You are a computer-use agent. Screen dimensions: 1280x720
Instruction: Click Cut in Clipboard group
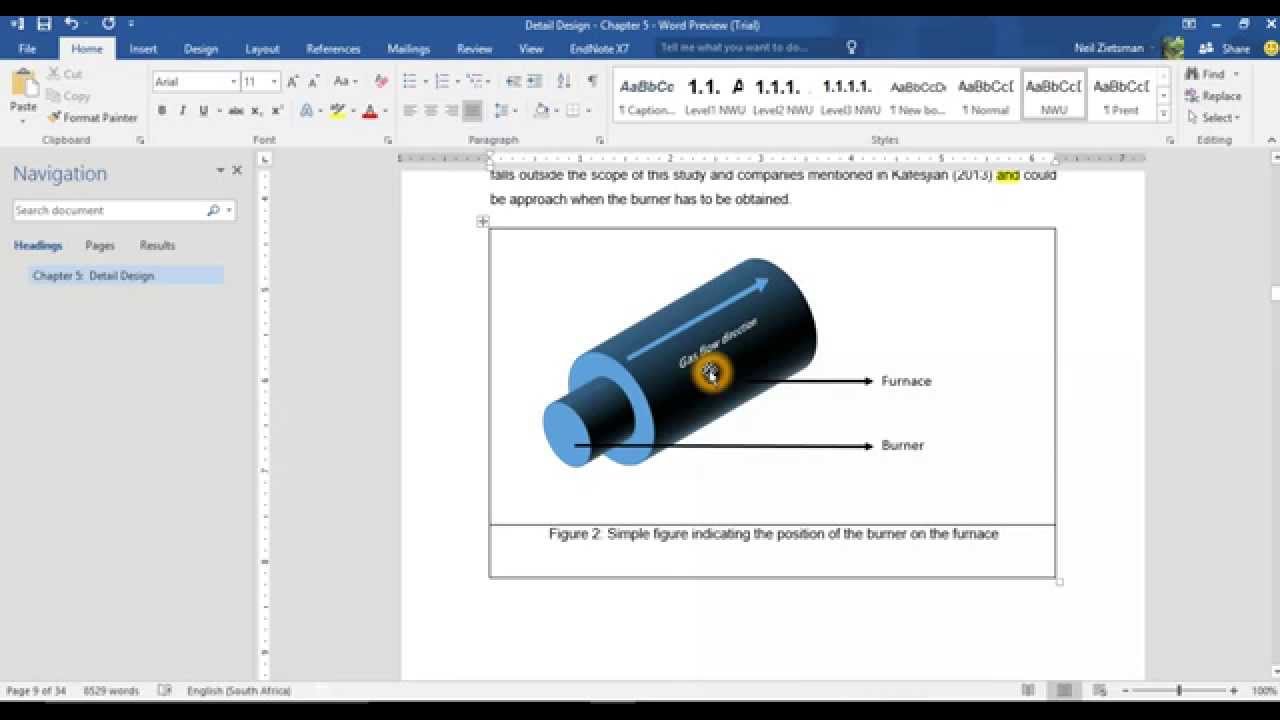(x=65, y=74)
